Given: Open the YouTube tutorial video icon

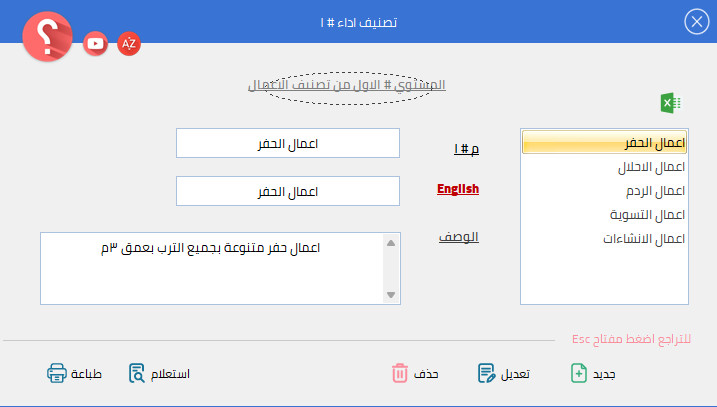Looking at the screenshot, I should 96,43.
